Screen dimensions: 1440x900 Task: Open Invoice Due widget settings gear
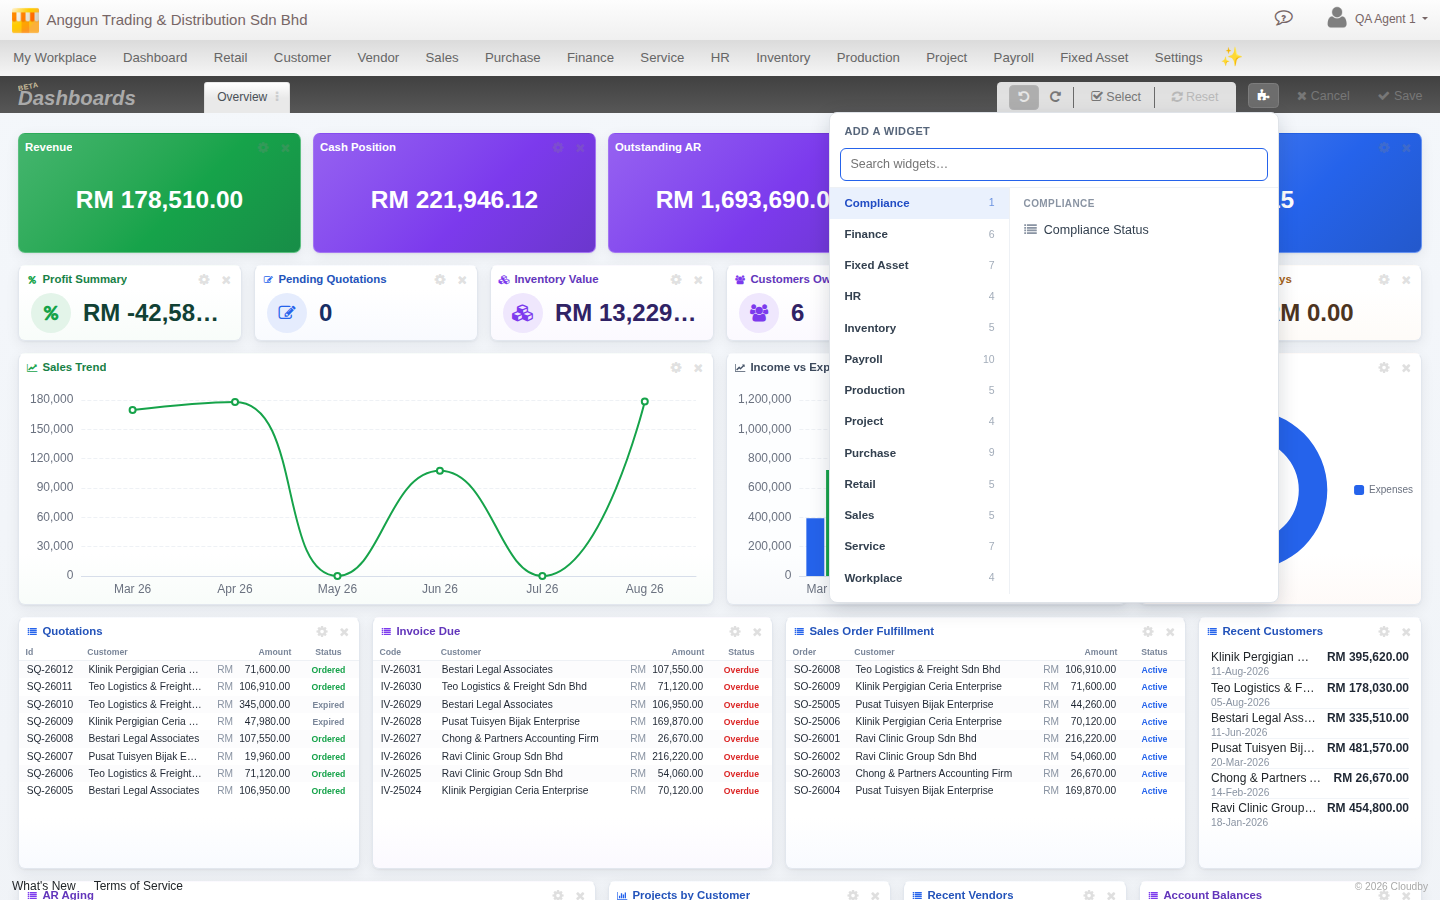[735, 632]
